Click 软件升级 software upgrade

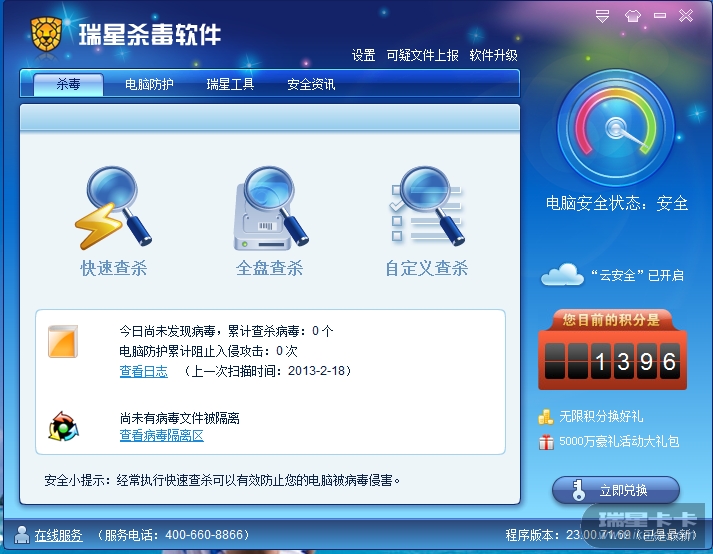coord(493,55)
